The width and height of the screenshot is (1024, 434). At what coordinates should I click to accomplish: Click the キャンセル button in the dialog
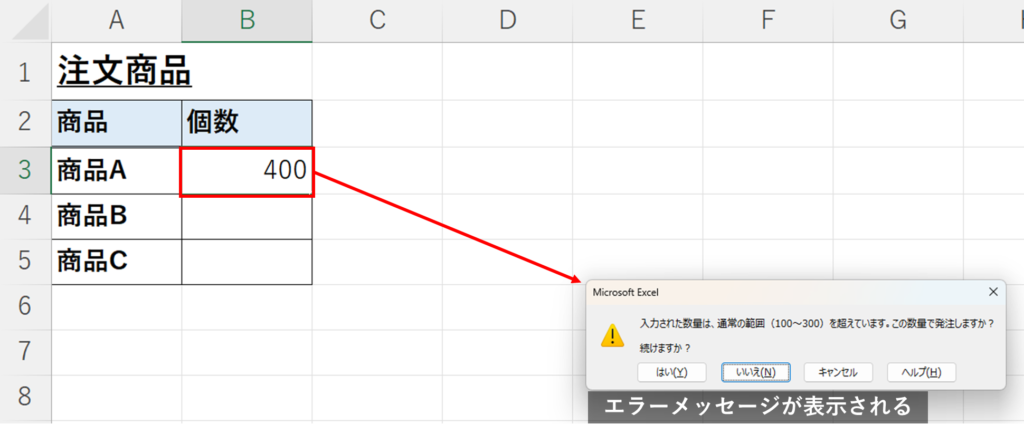(x=839, y=373)
